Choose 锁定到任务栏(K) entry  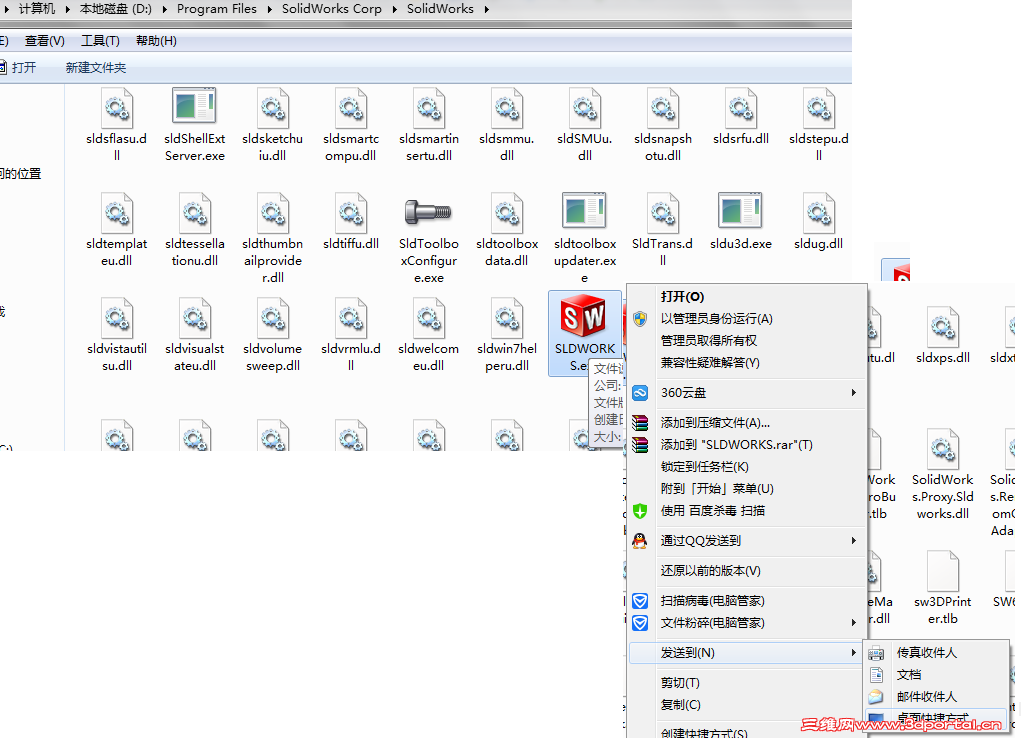[747, 467]
